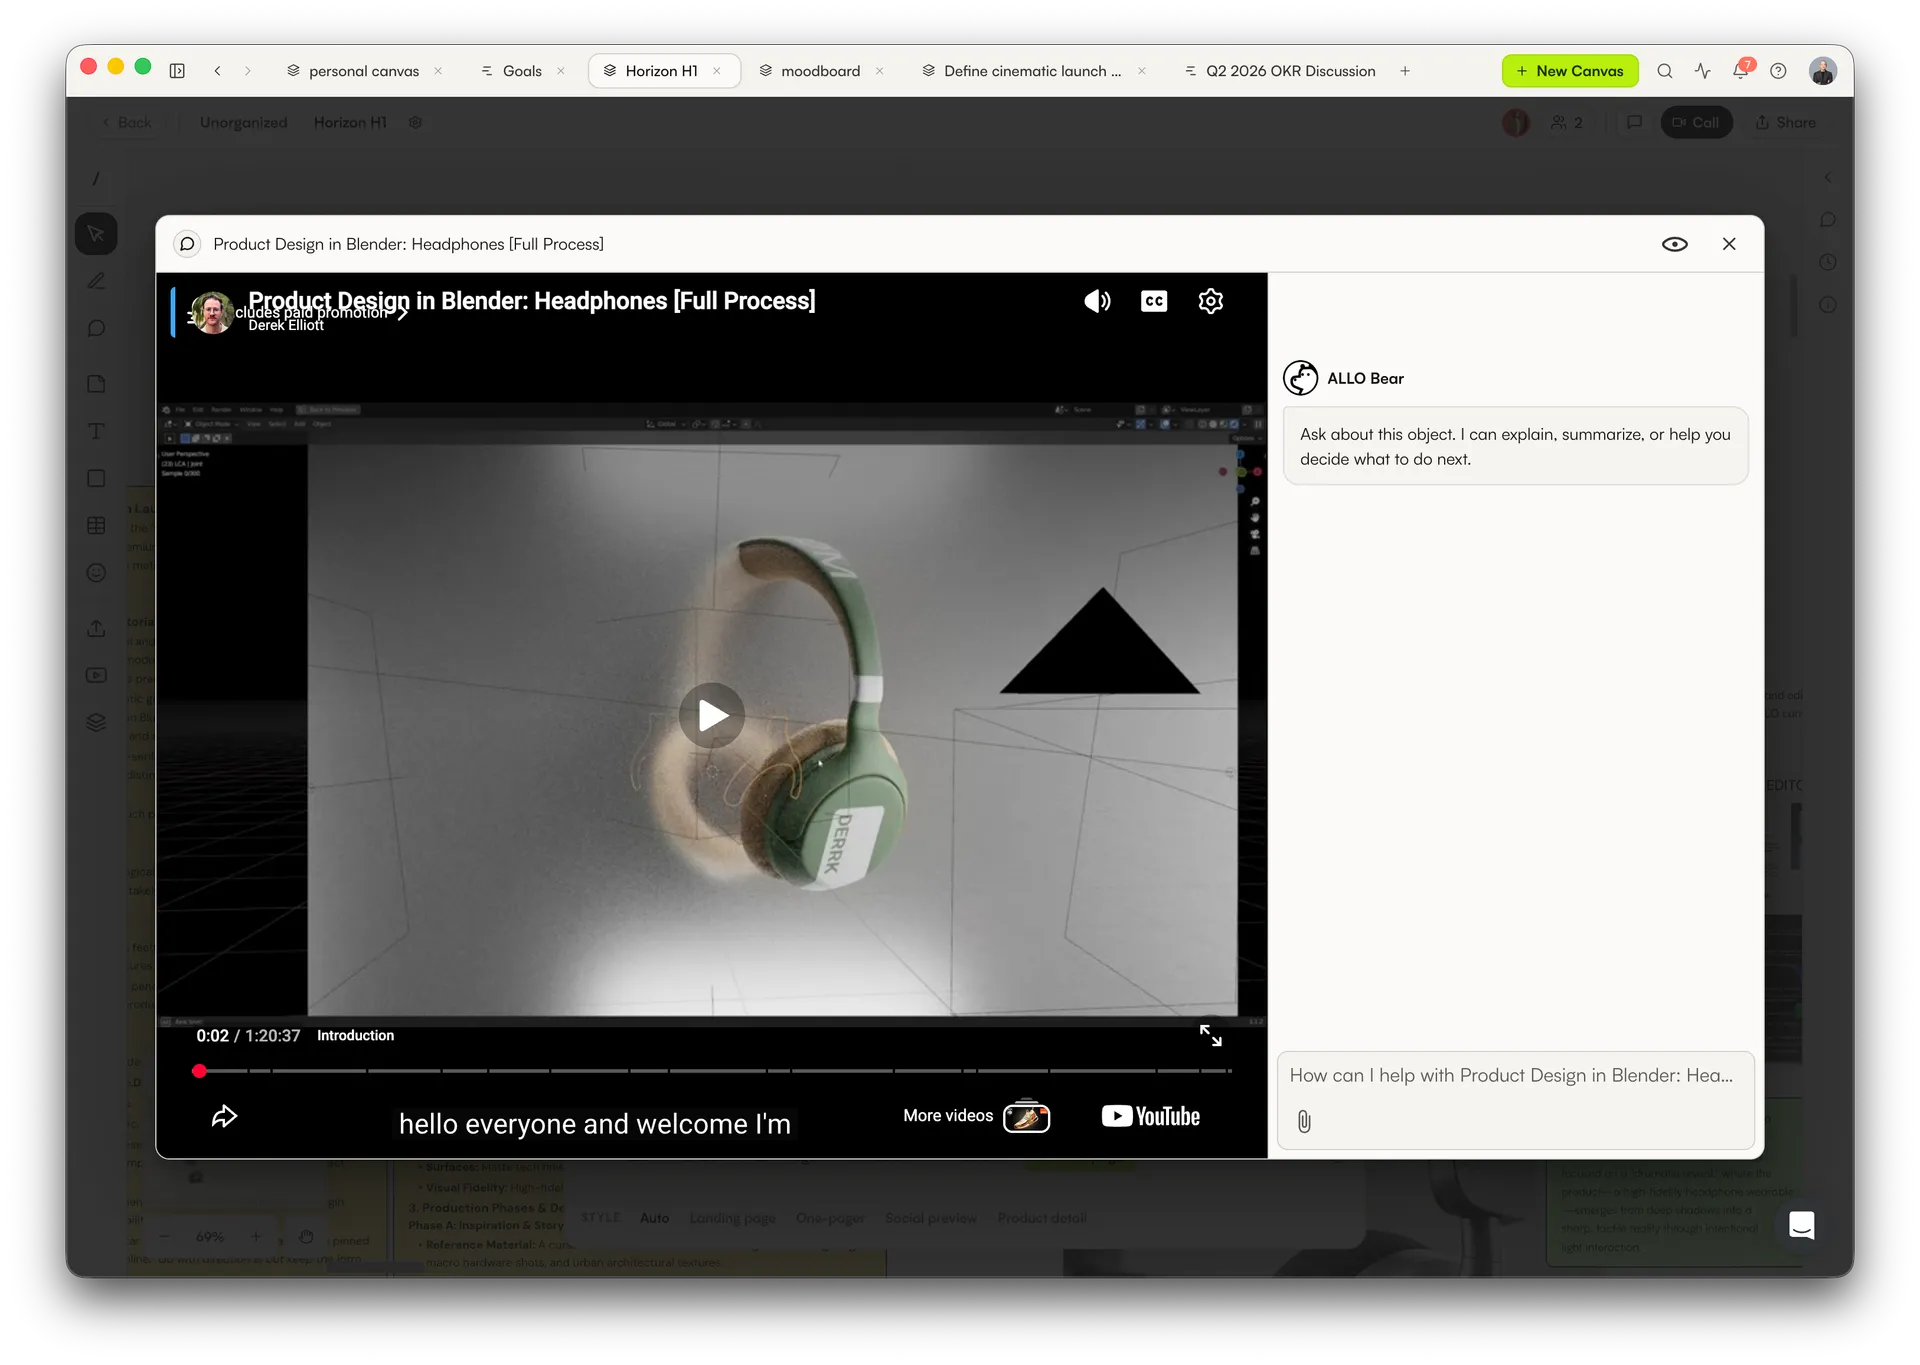Viewport: 1920px width, 1365px height.
Task: Open the video settings gear
Action: [1211, 301]
